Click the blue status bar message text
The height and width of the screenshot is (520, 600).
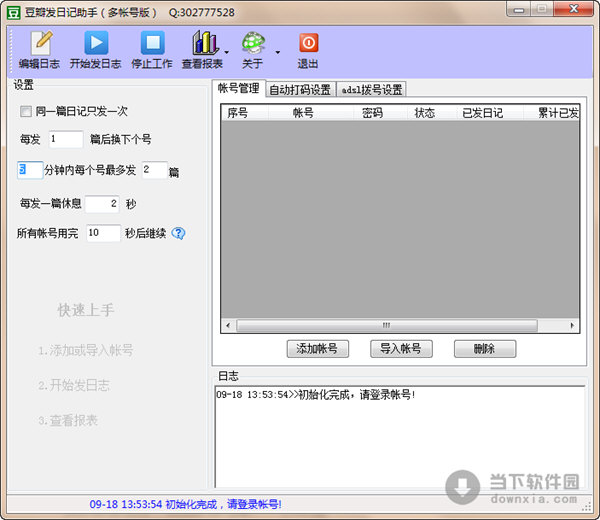click(x=186, y=504)
